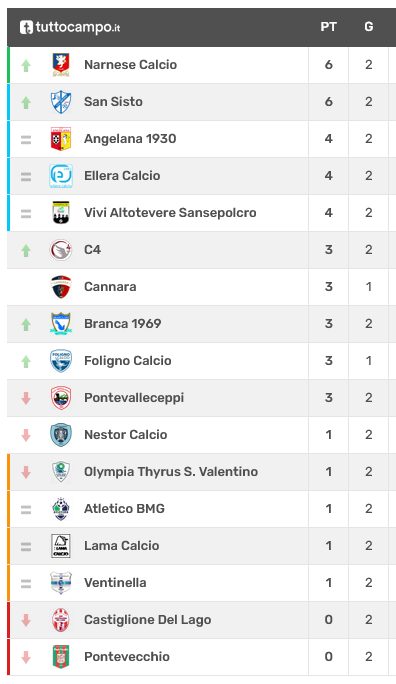Open Vivi Altotevere Sansepolcro team page
Screen dimensions: 396x684
pos(170,213)
